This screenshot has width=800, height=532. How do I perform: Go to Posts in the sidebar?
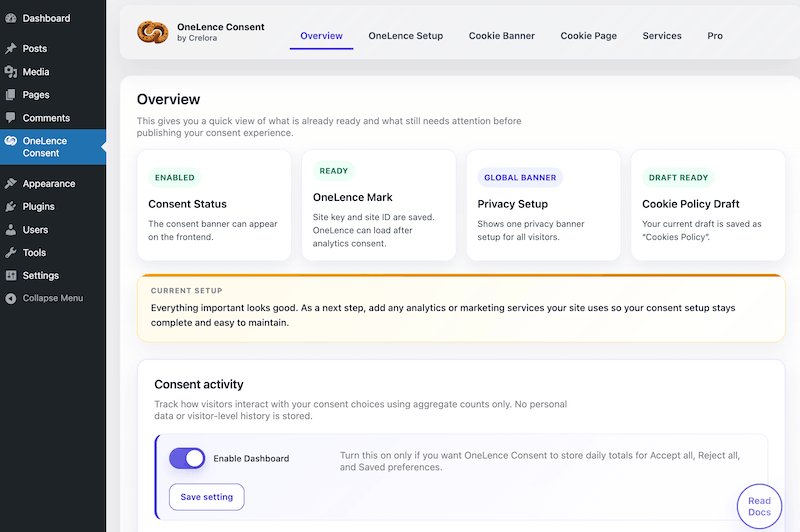coord(35,48)
